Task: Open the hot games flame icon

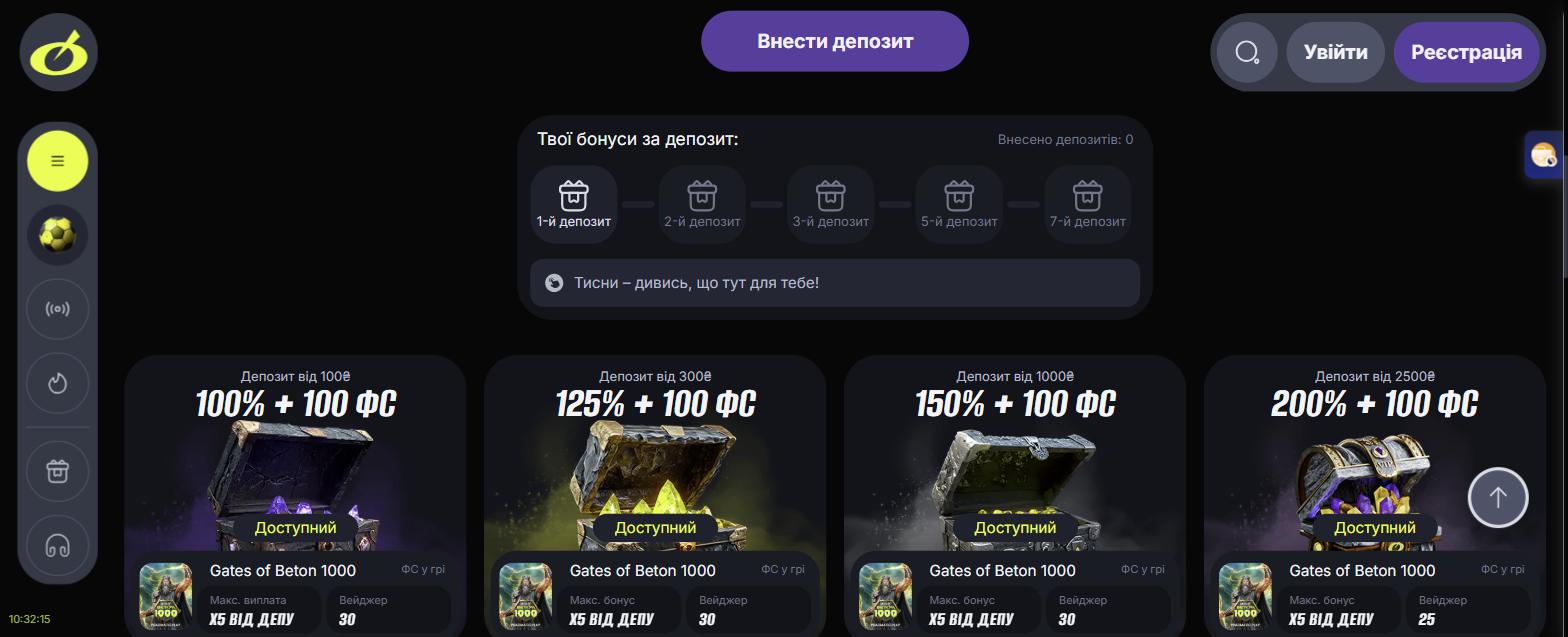Action: [58, 383]
